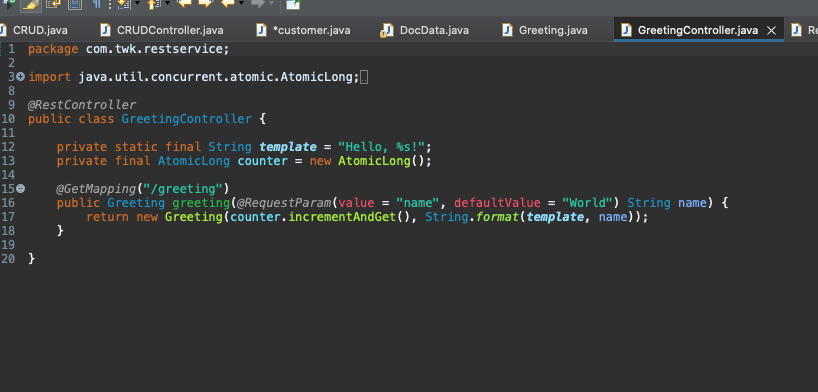Select the GreetingController.java tab

pyautogui.click(x=697, y=30)
